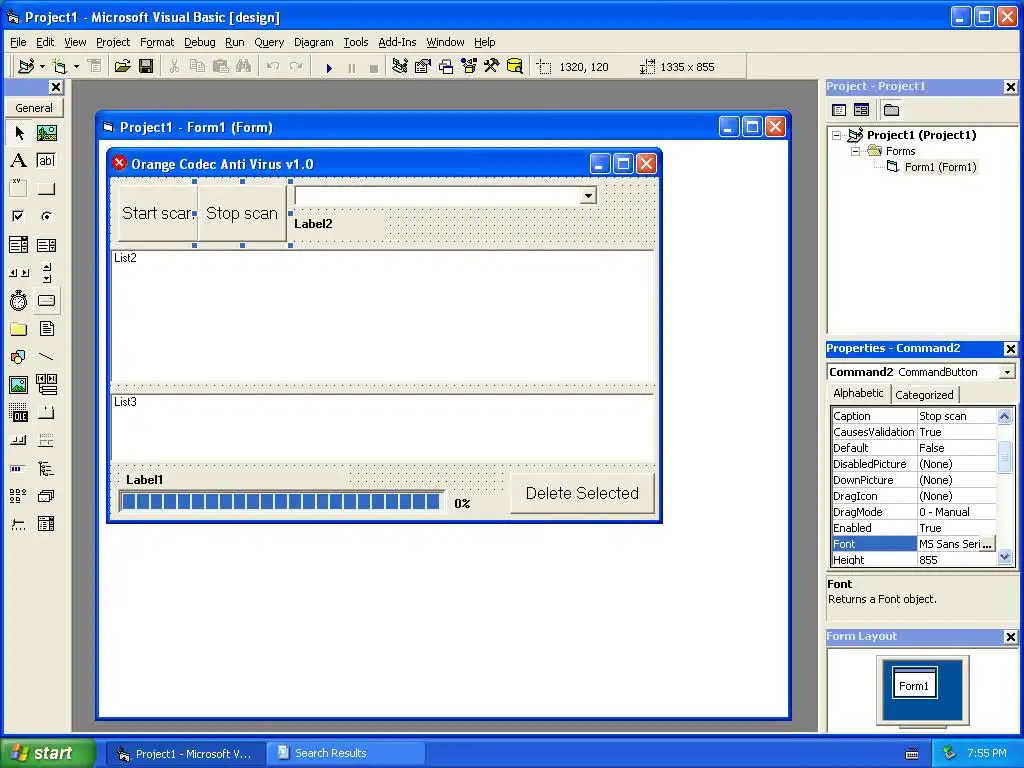Open the Debug menu
This screenshot has height=768, width=1024.
coord(199,42)
